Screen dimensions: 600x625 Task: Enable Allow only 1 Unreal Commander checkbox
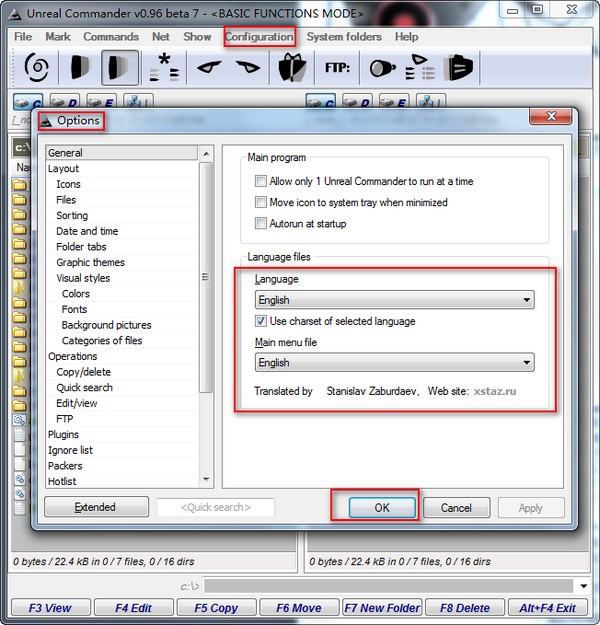click(x=261, y=182)
